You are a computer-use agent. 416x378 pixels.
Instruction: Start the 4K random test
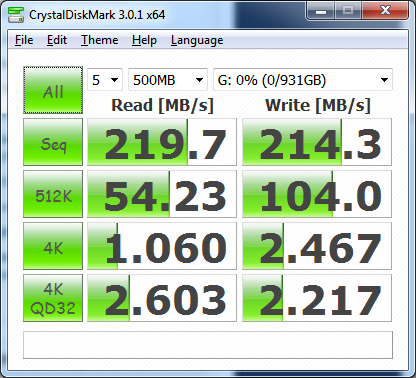pos(53,246)
